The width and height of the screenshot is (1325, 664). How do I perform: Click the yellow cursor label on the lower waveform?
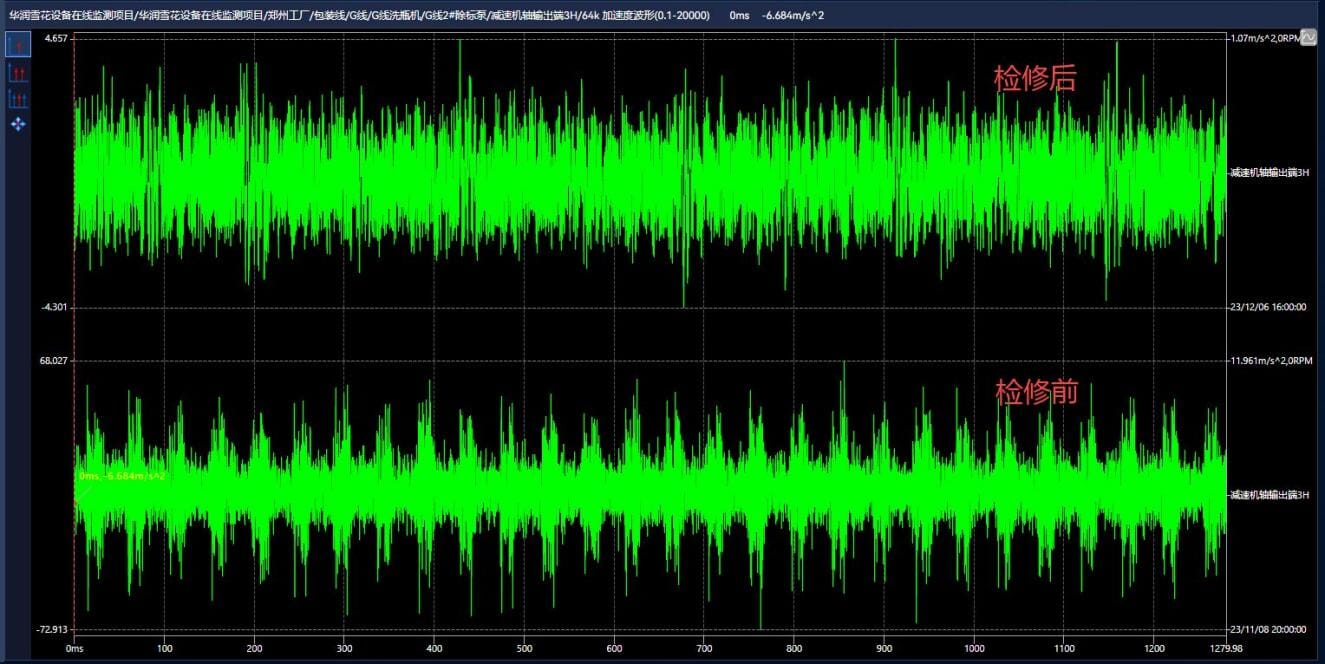[x=122, y=476]
